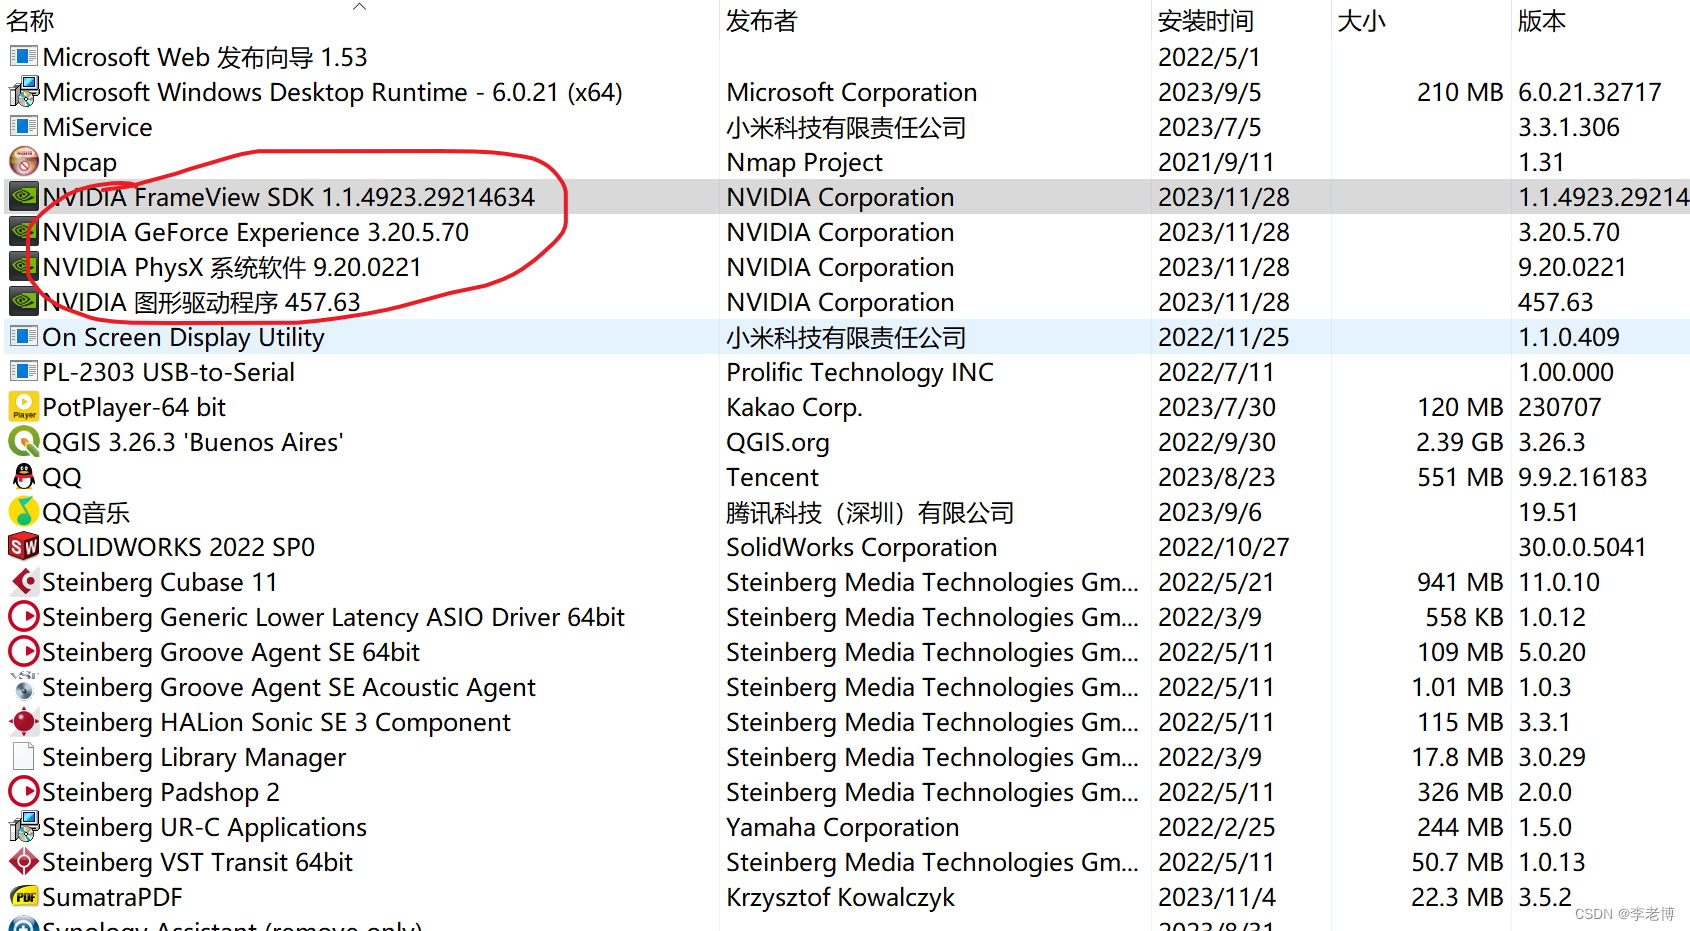1690x931 pixels.
Task: Click the SumatraPDF icon
Action: [x=24, y=897]
